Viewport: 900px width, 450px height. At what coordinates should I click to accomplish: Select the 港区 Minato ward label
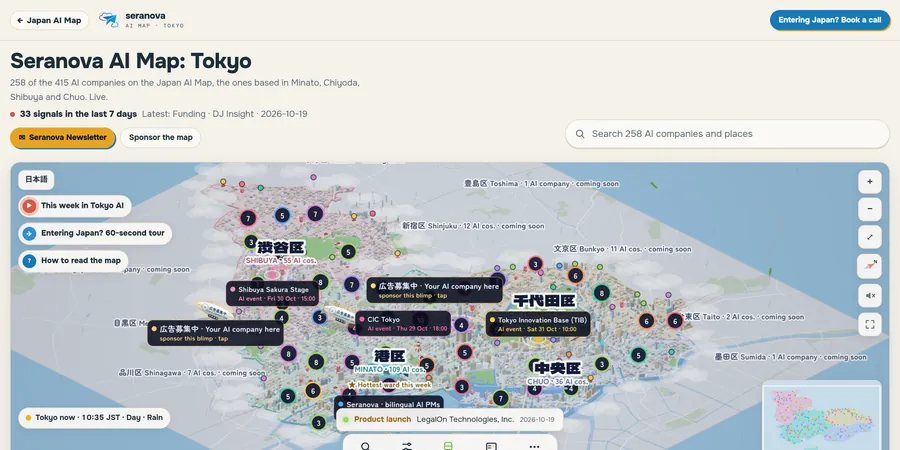390,361
